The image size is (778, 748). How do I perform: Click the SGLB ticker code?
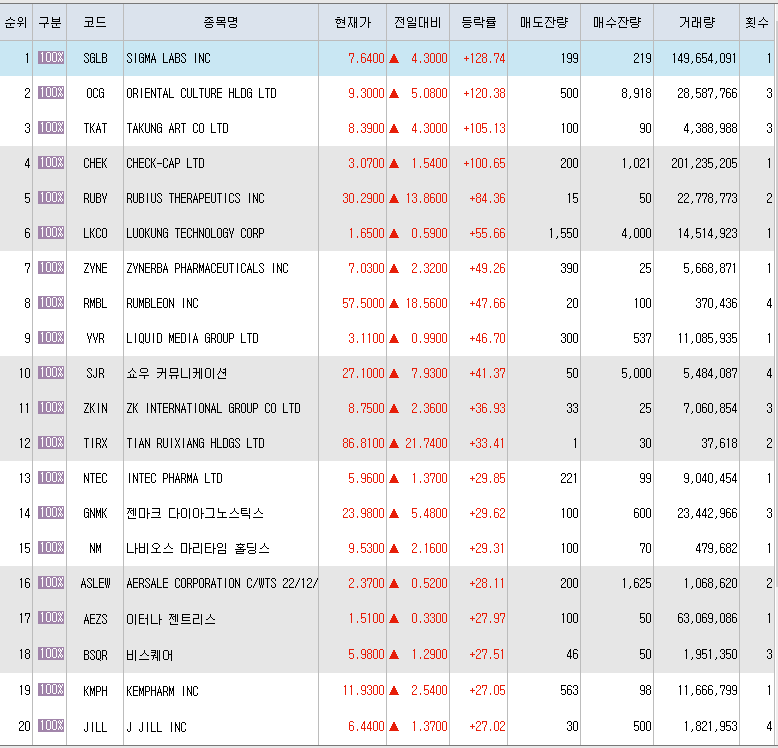(95, 59)
